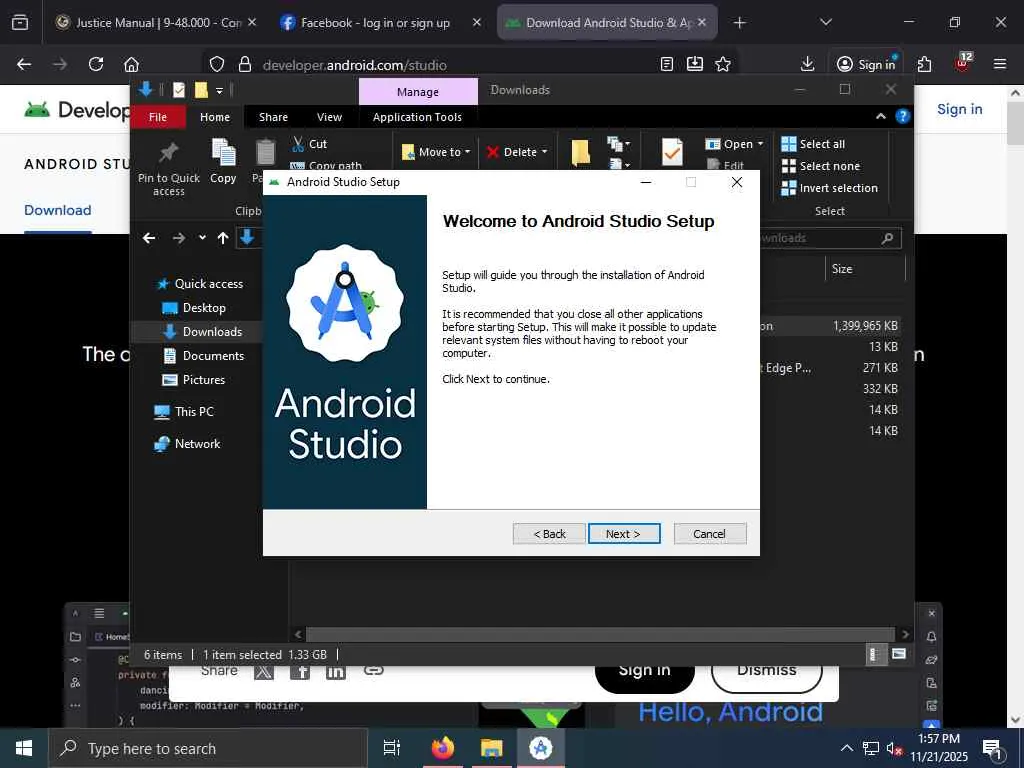Screen dimensions: 1024x768
Task: Open the File menu in File Explorer
Action: 157,117
